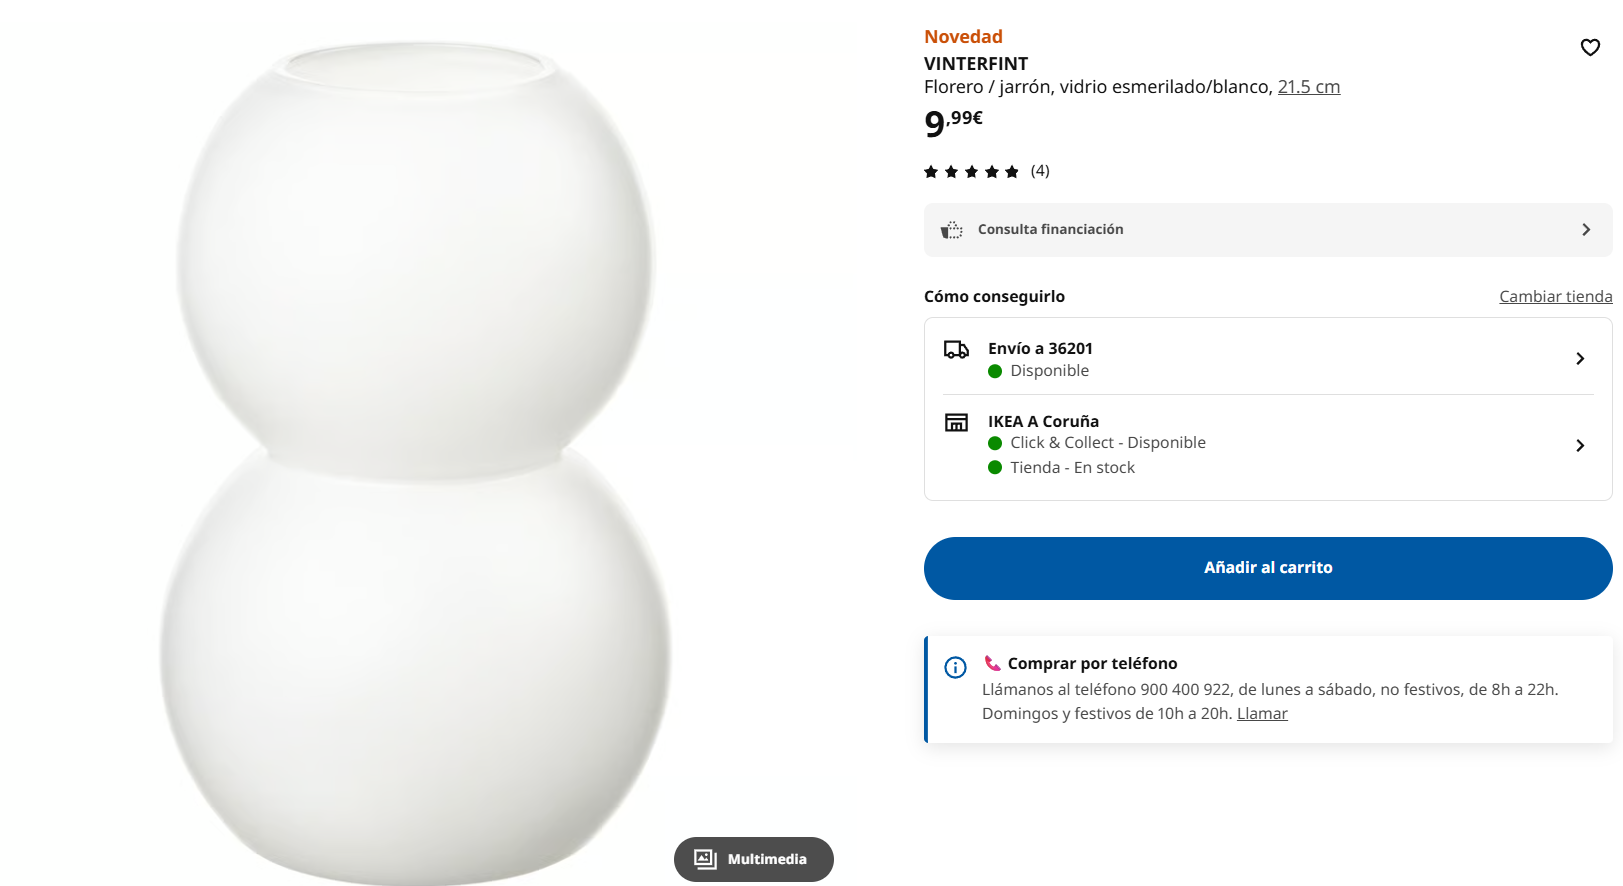Open the Multimedia button
Viewport: 1623px width, 886px height.
point(754,859)
